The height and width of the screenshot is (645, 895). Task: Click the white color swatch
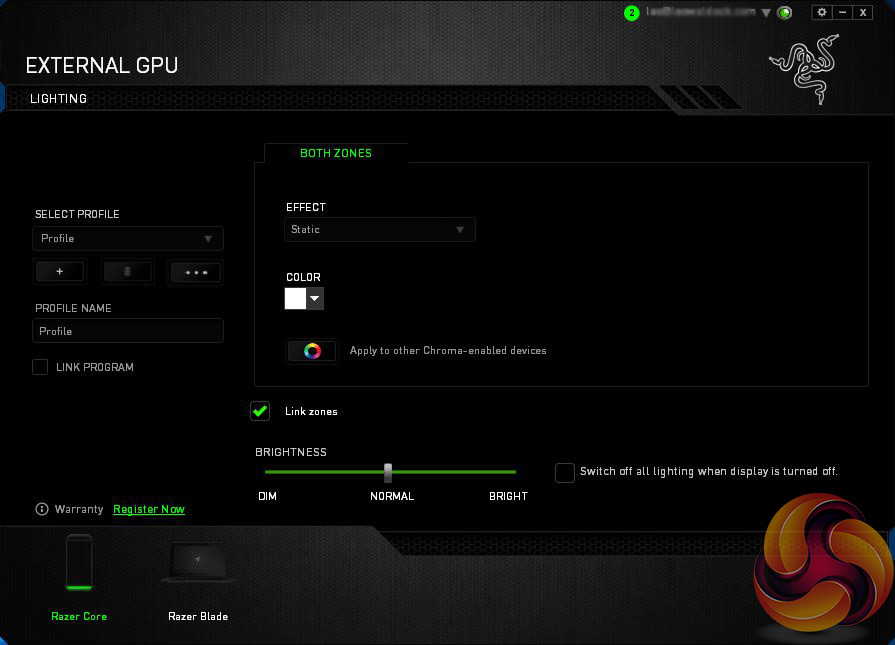pos(296,299)
